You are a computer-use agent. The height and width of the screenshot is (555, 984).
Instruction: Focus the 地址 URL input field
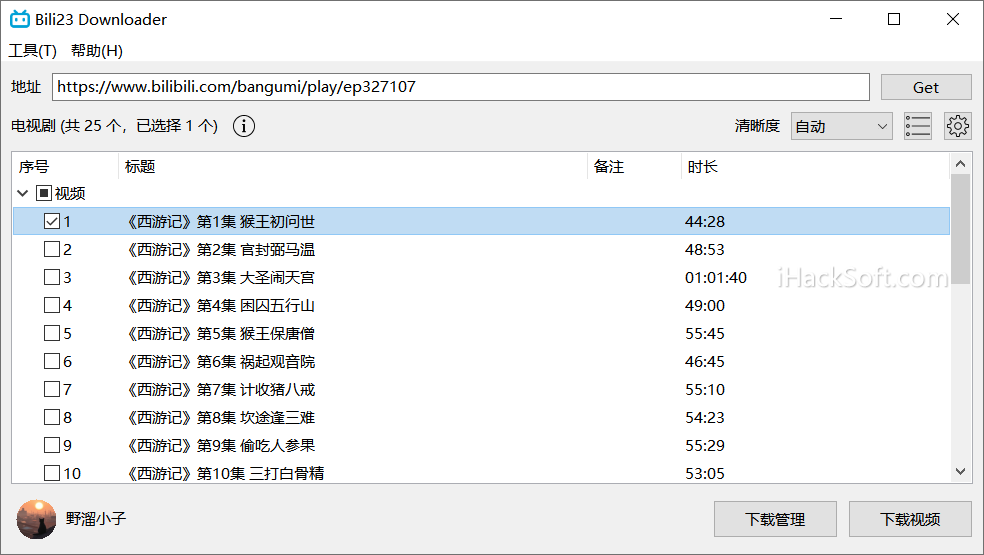(461, 87)
